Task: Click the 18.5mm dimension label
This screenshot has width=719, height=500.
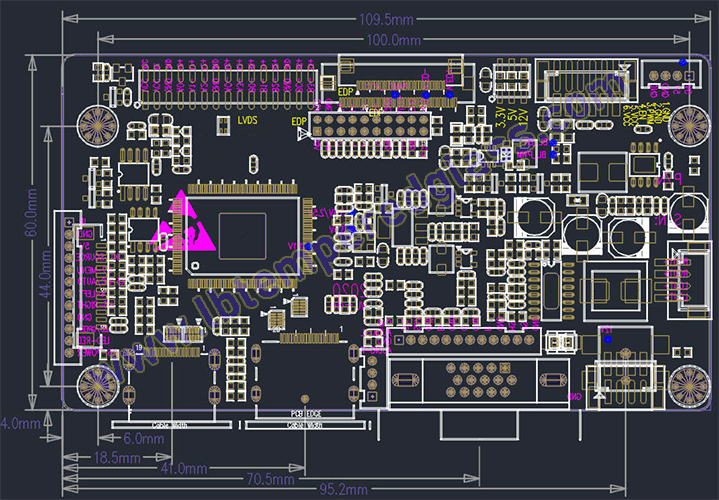Action: pyautogui.click(x=117, y=457)
